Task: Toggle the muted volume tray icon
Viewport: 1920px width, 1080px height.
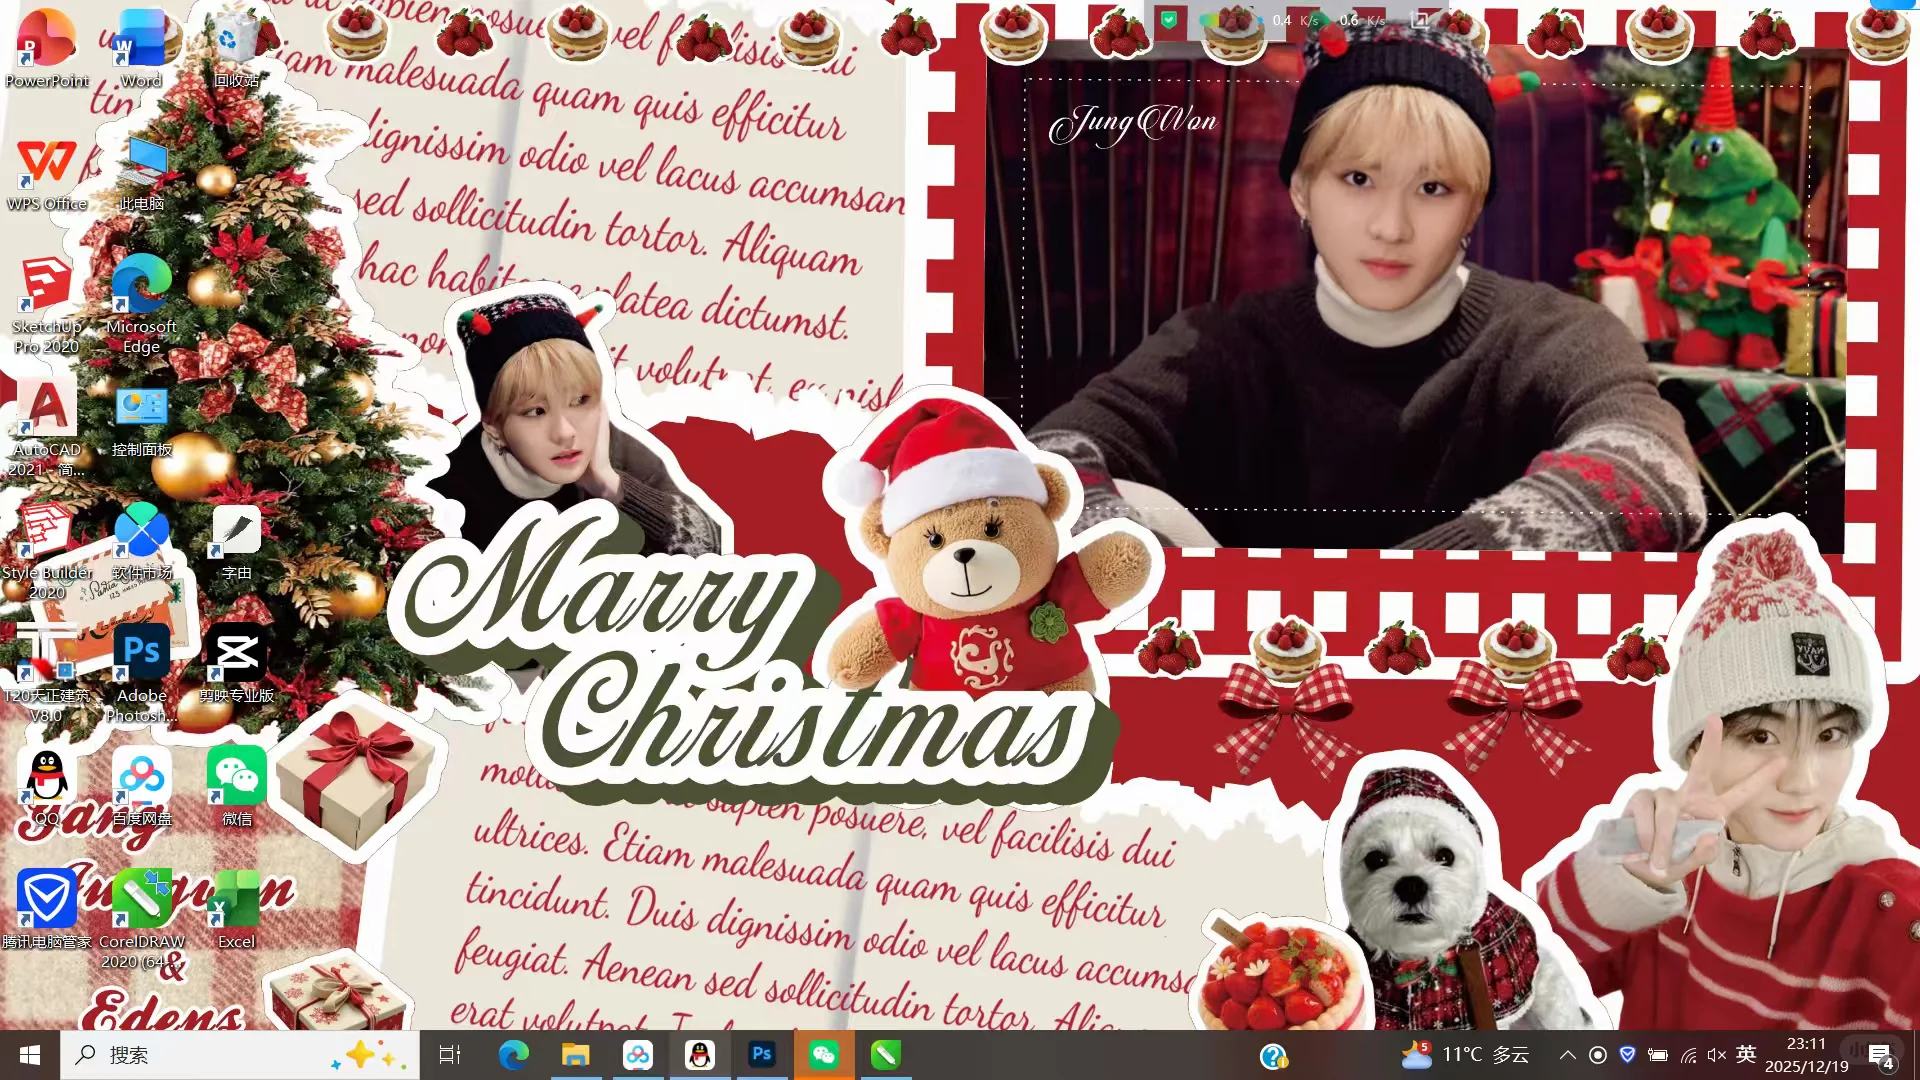Action: pos(1717,1055)
